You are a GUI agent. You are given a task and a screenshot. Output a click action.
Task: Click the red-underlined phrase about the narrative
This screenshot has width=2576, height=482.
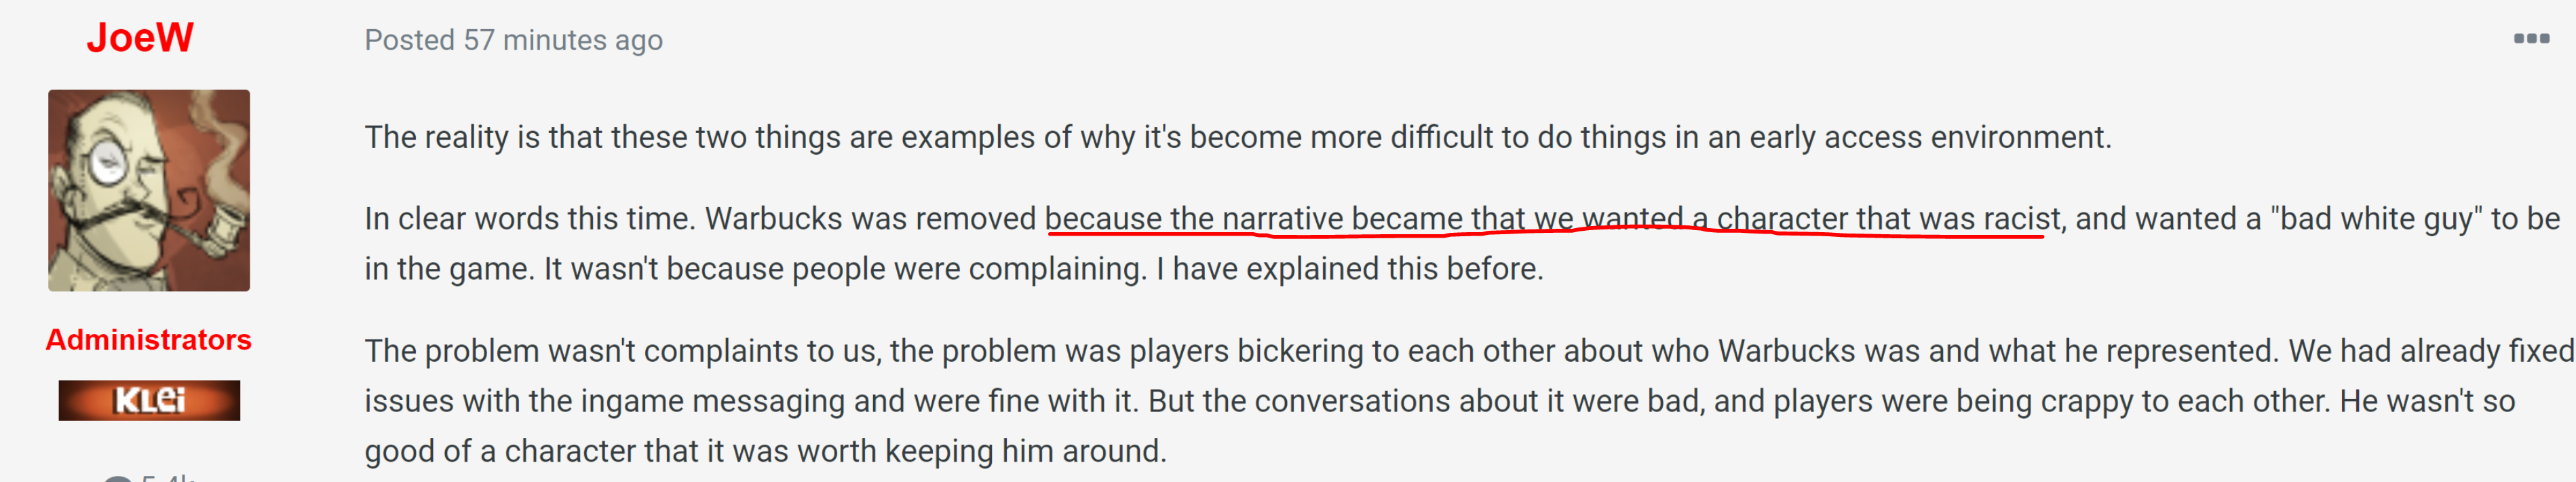pos(1552,219)
